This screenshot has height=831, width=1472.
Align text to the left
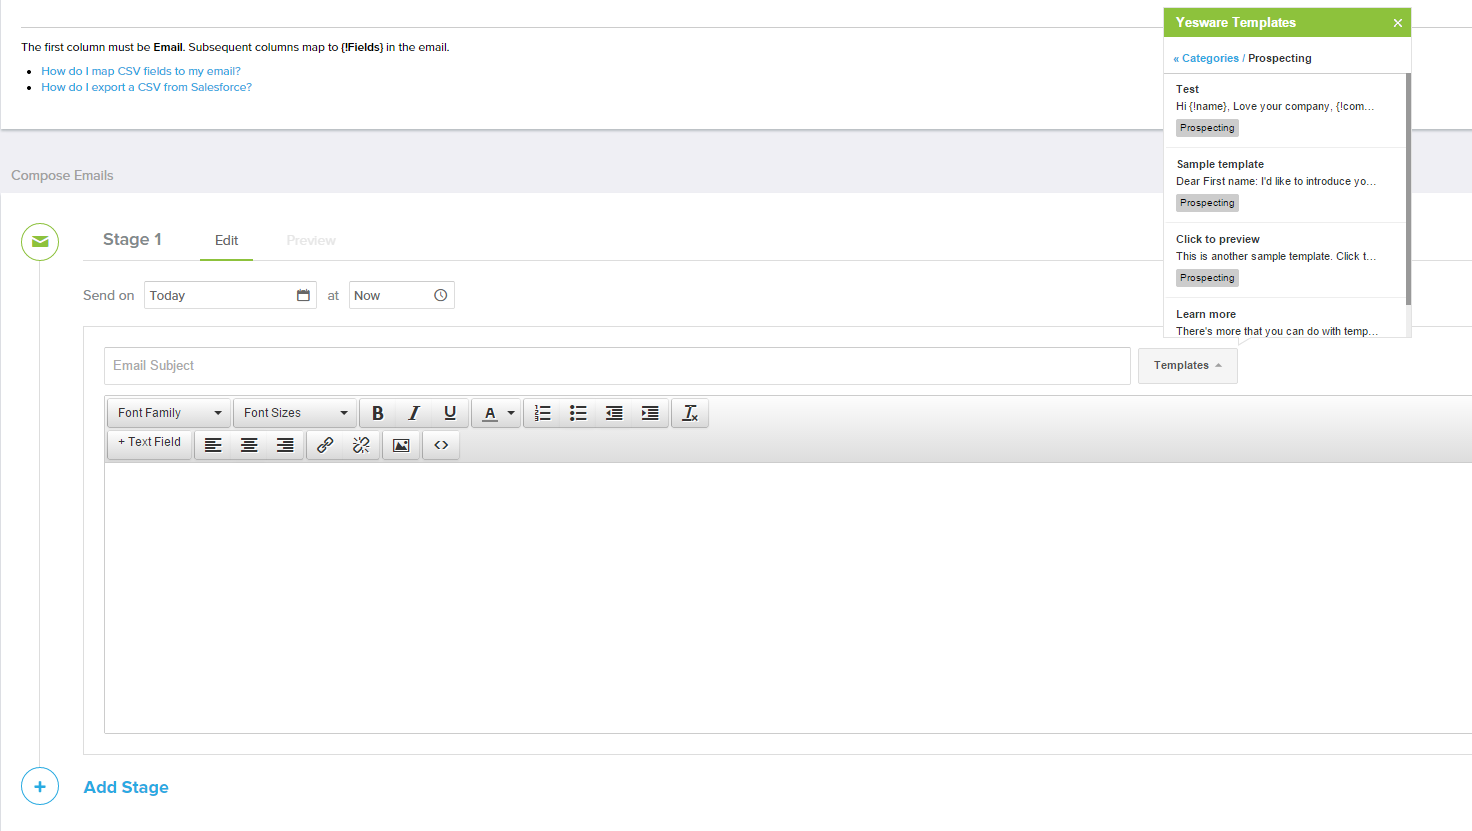coord(213,445)
